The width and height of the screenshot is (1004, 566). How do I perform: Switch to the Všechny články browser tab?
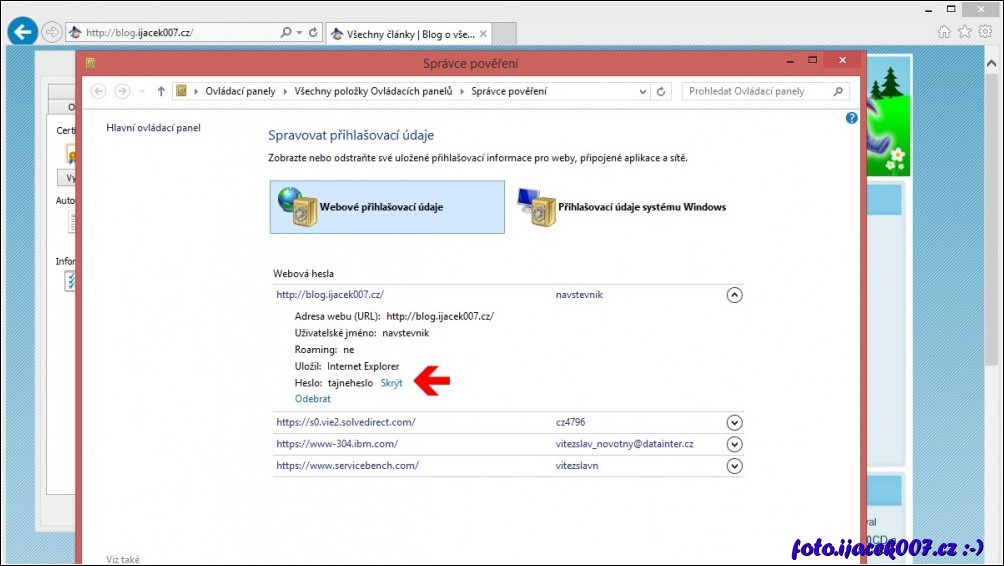(410, 33)
